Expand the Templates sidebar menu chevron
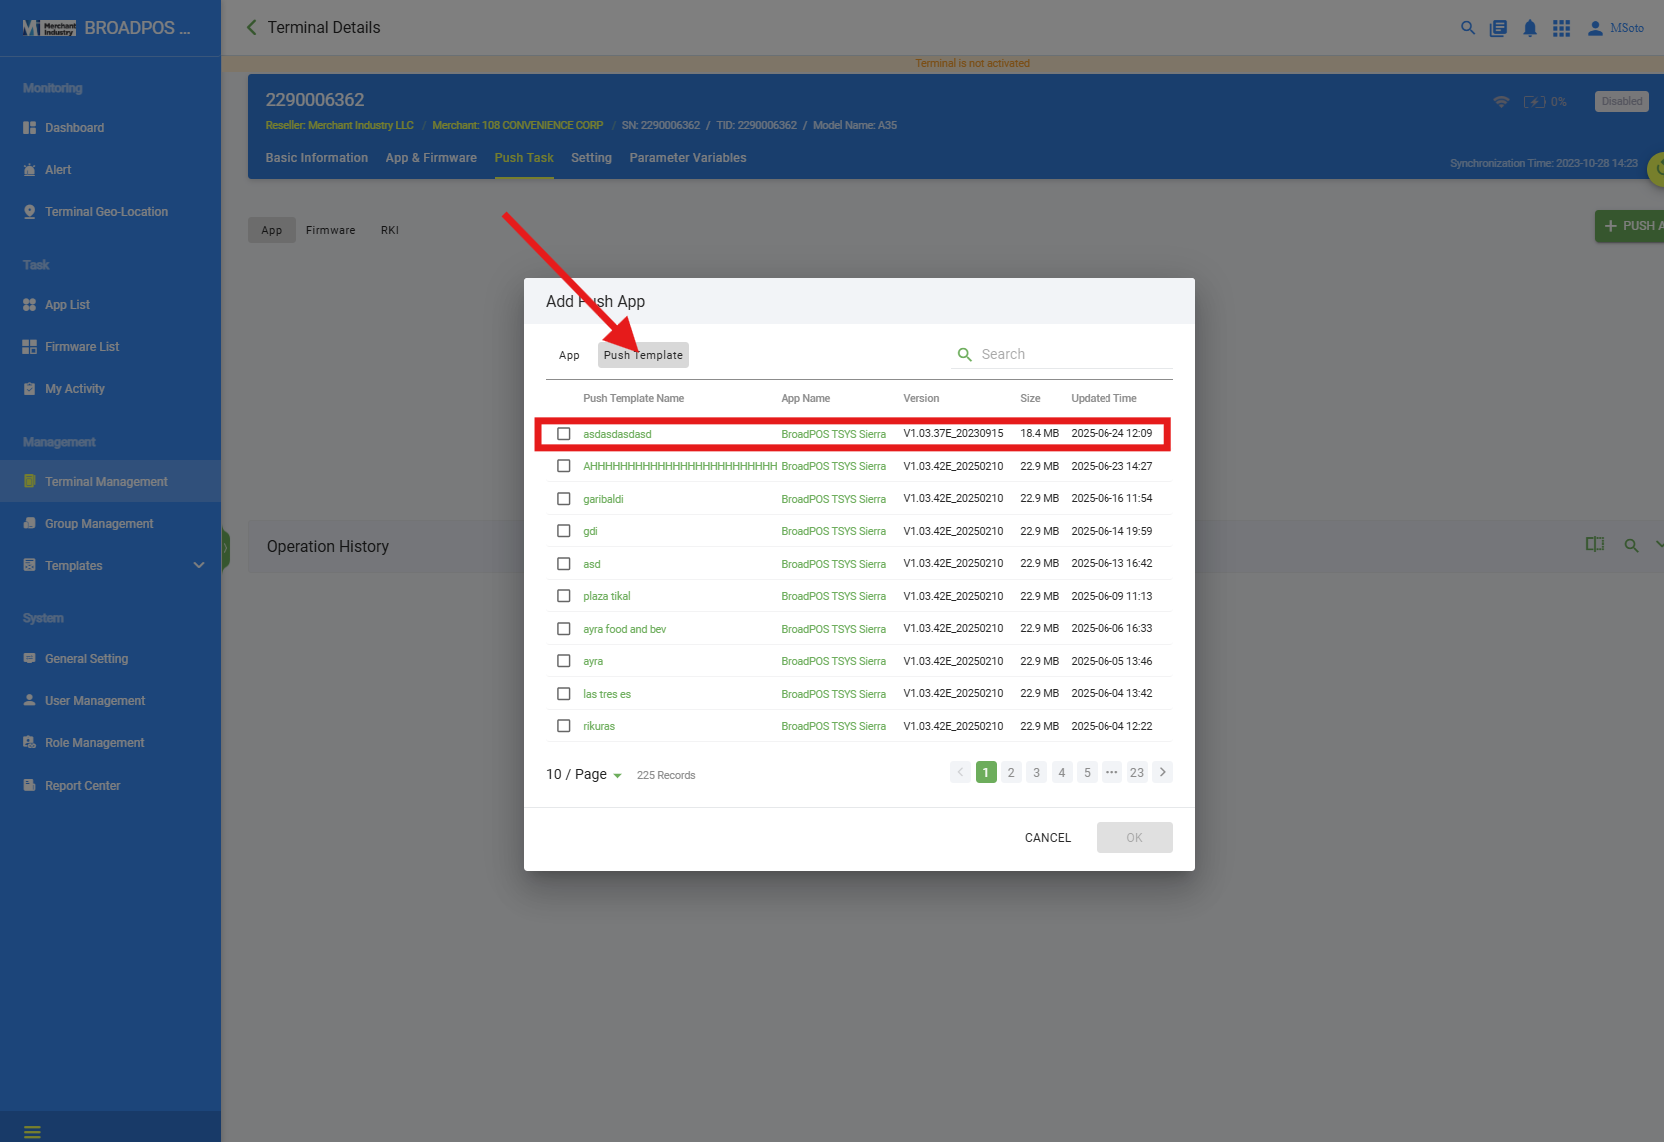Image resolution: width=1664 pixels, height=1142 pixels. (x=199, y=566)
